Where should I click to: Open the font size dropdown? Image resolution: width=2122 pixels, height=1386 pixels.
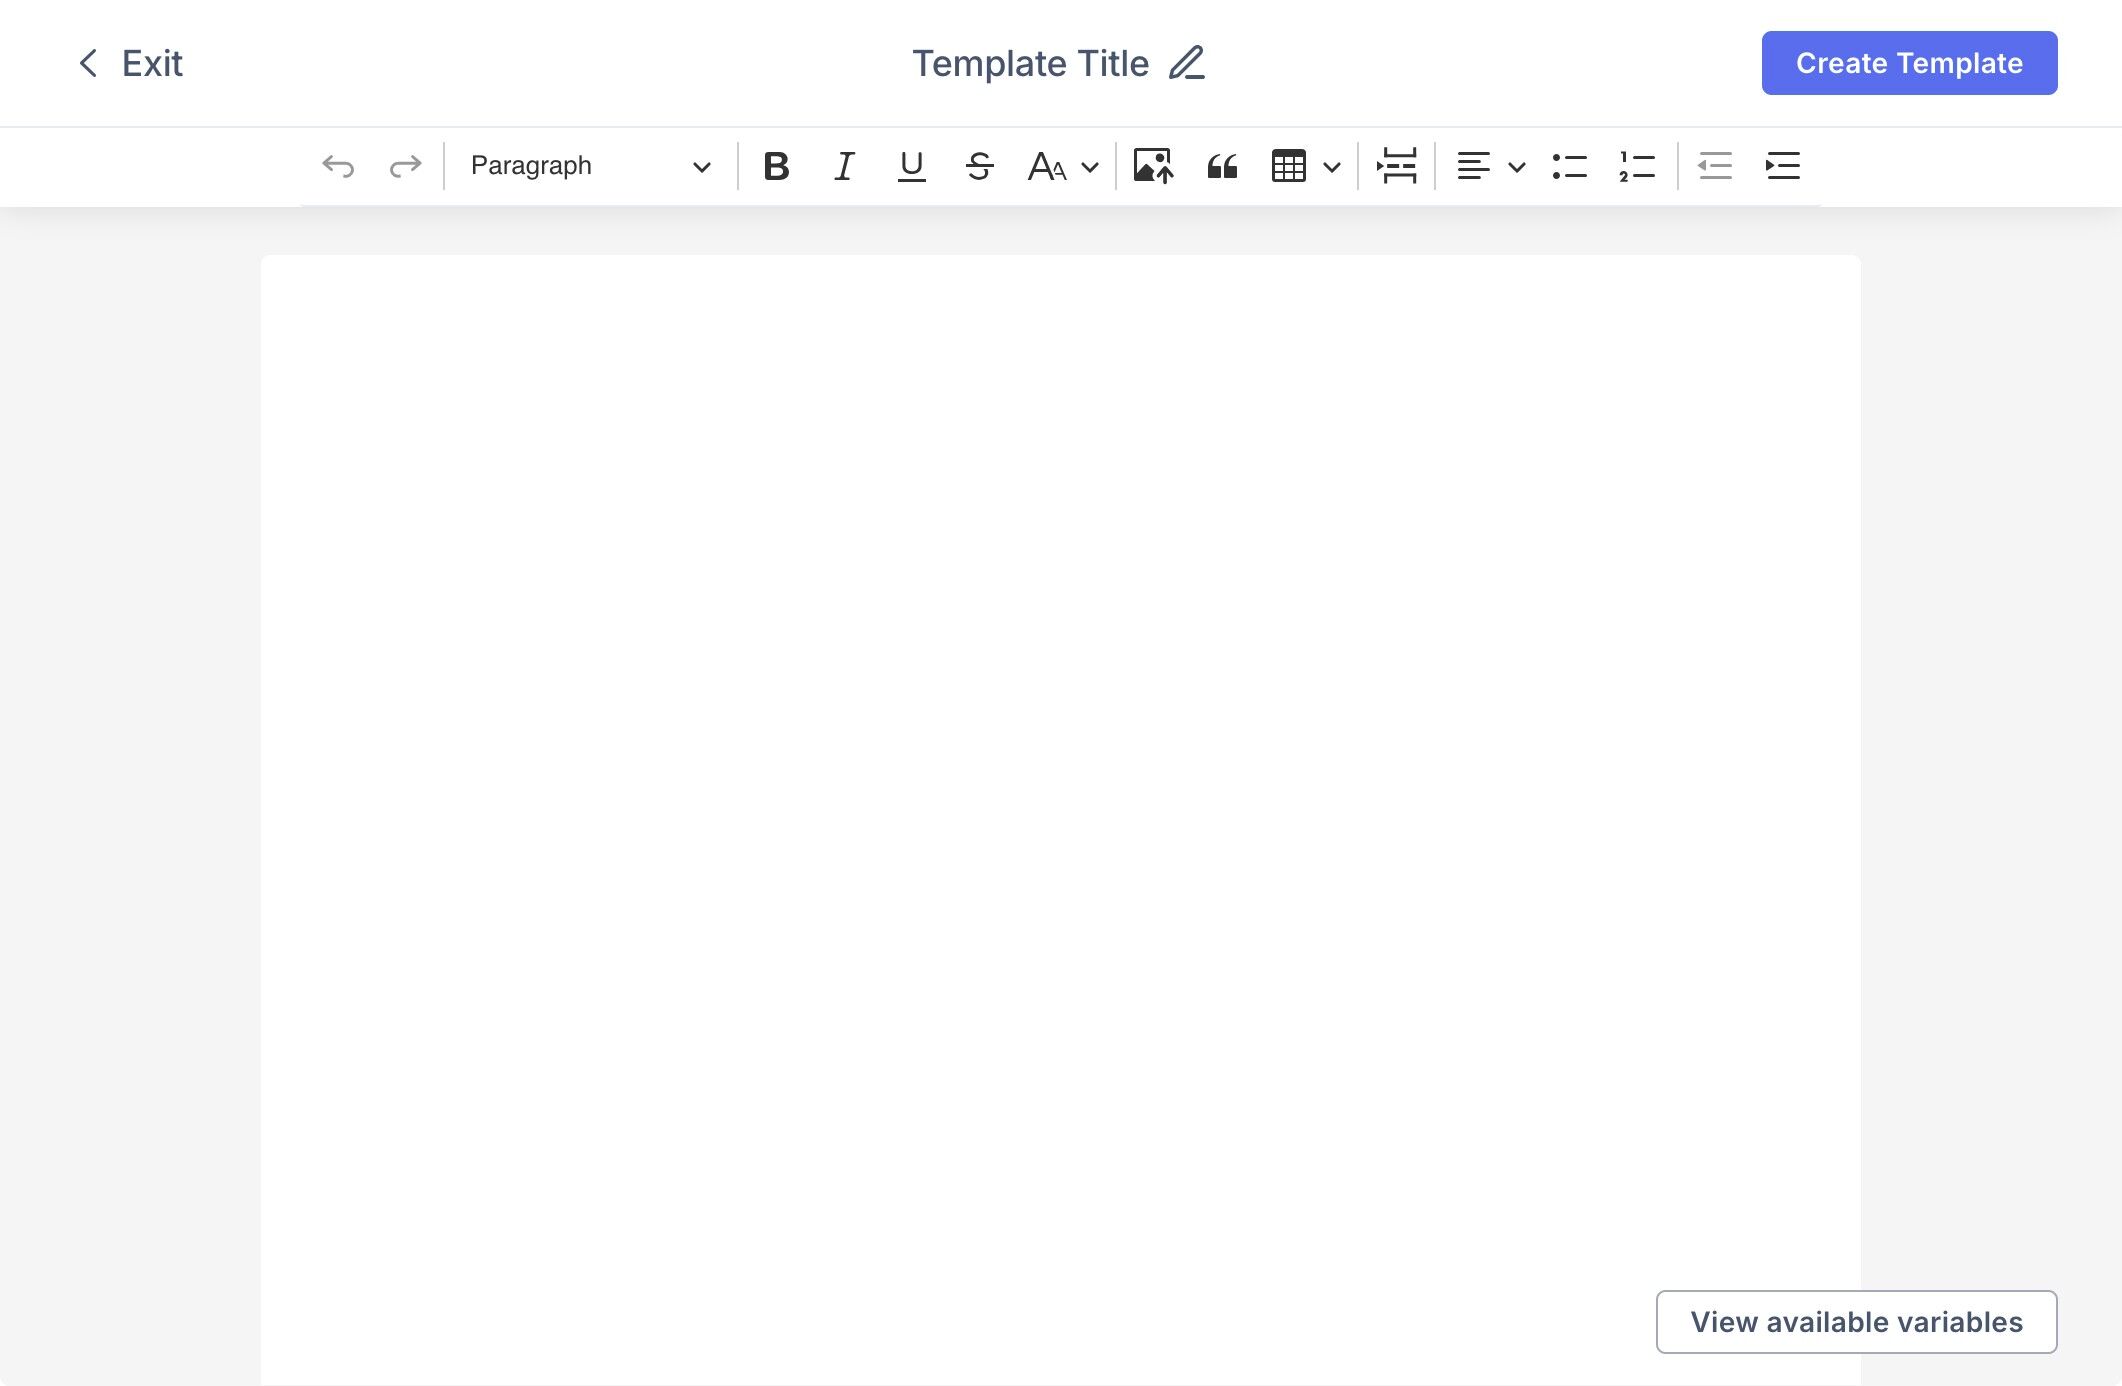(1063, 166)
